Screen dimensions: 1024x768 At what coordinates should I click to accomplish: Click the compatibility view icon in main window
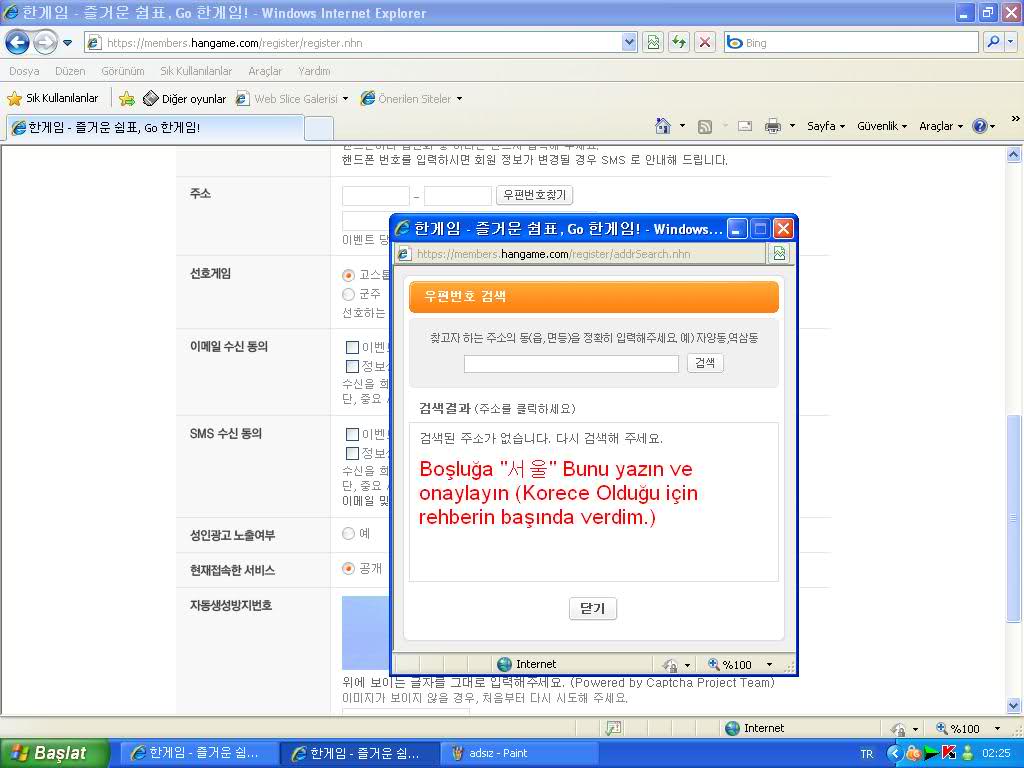point(653,42)
